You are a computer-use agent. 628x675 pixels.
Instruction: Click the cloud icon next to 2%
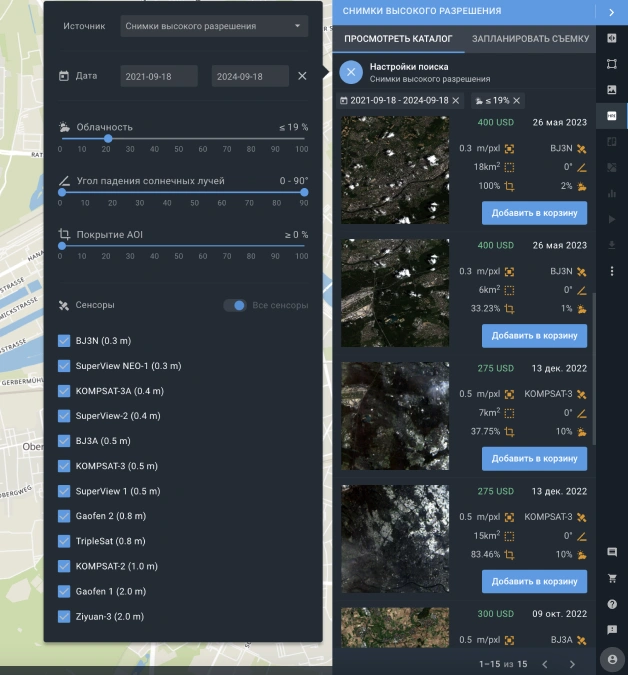click(582, 186)
